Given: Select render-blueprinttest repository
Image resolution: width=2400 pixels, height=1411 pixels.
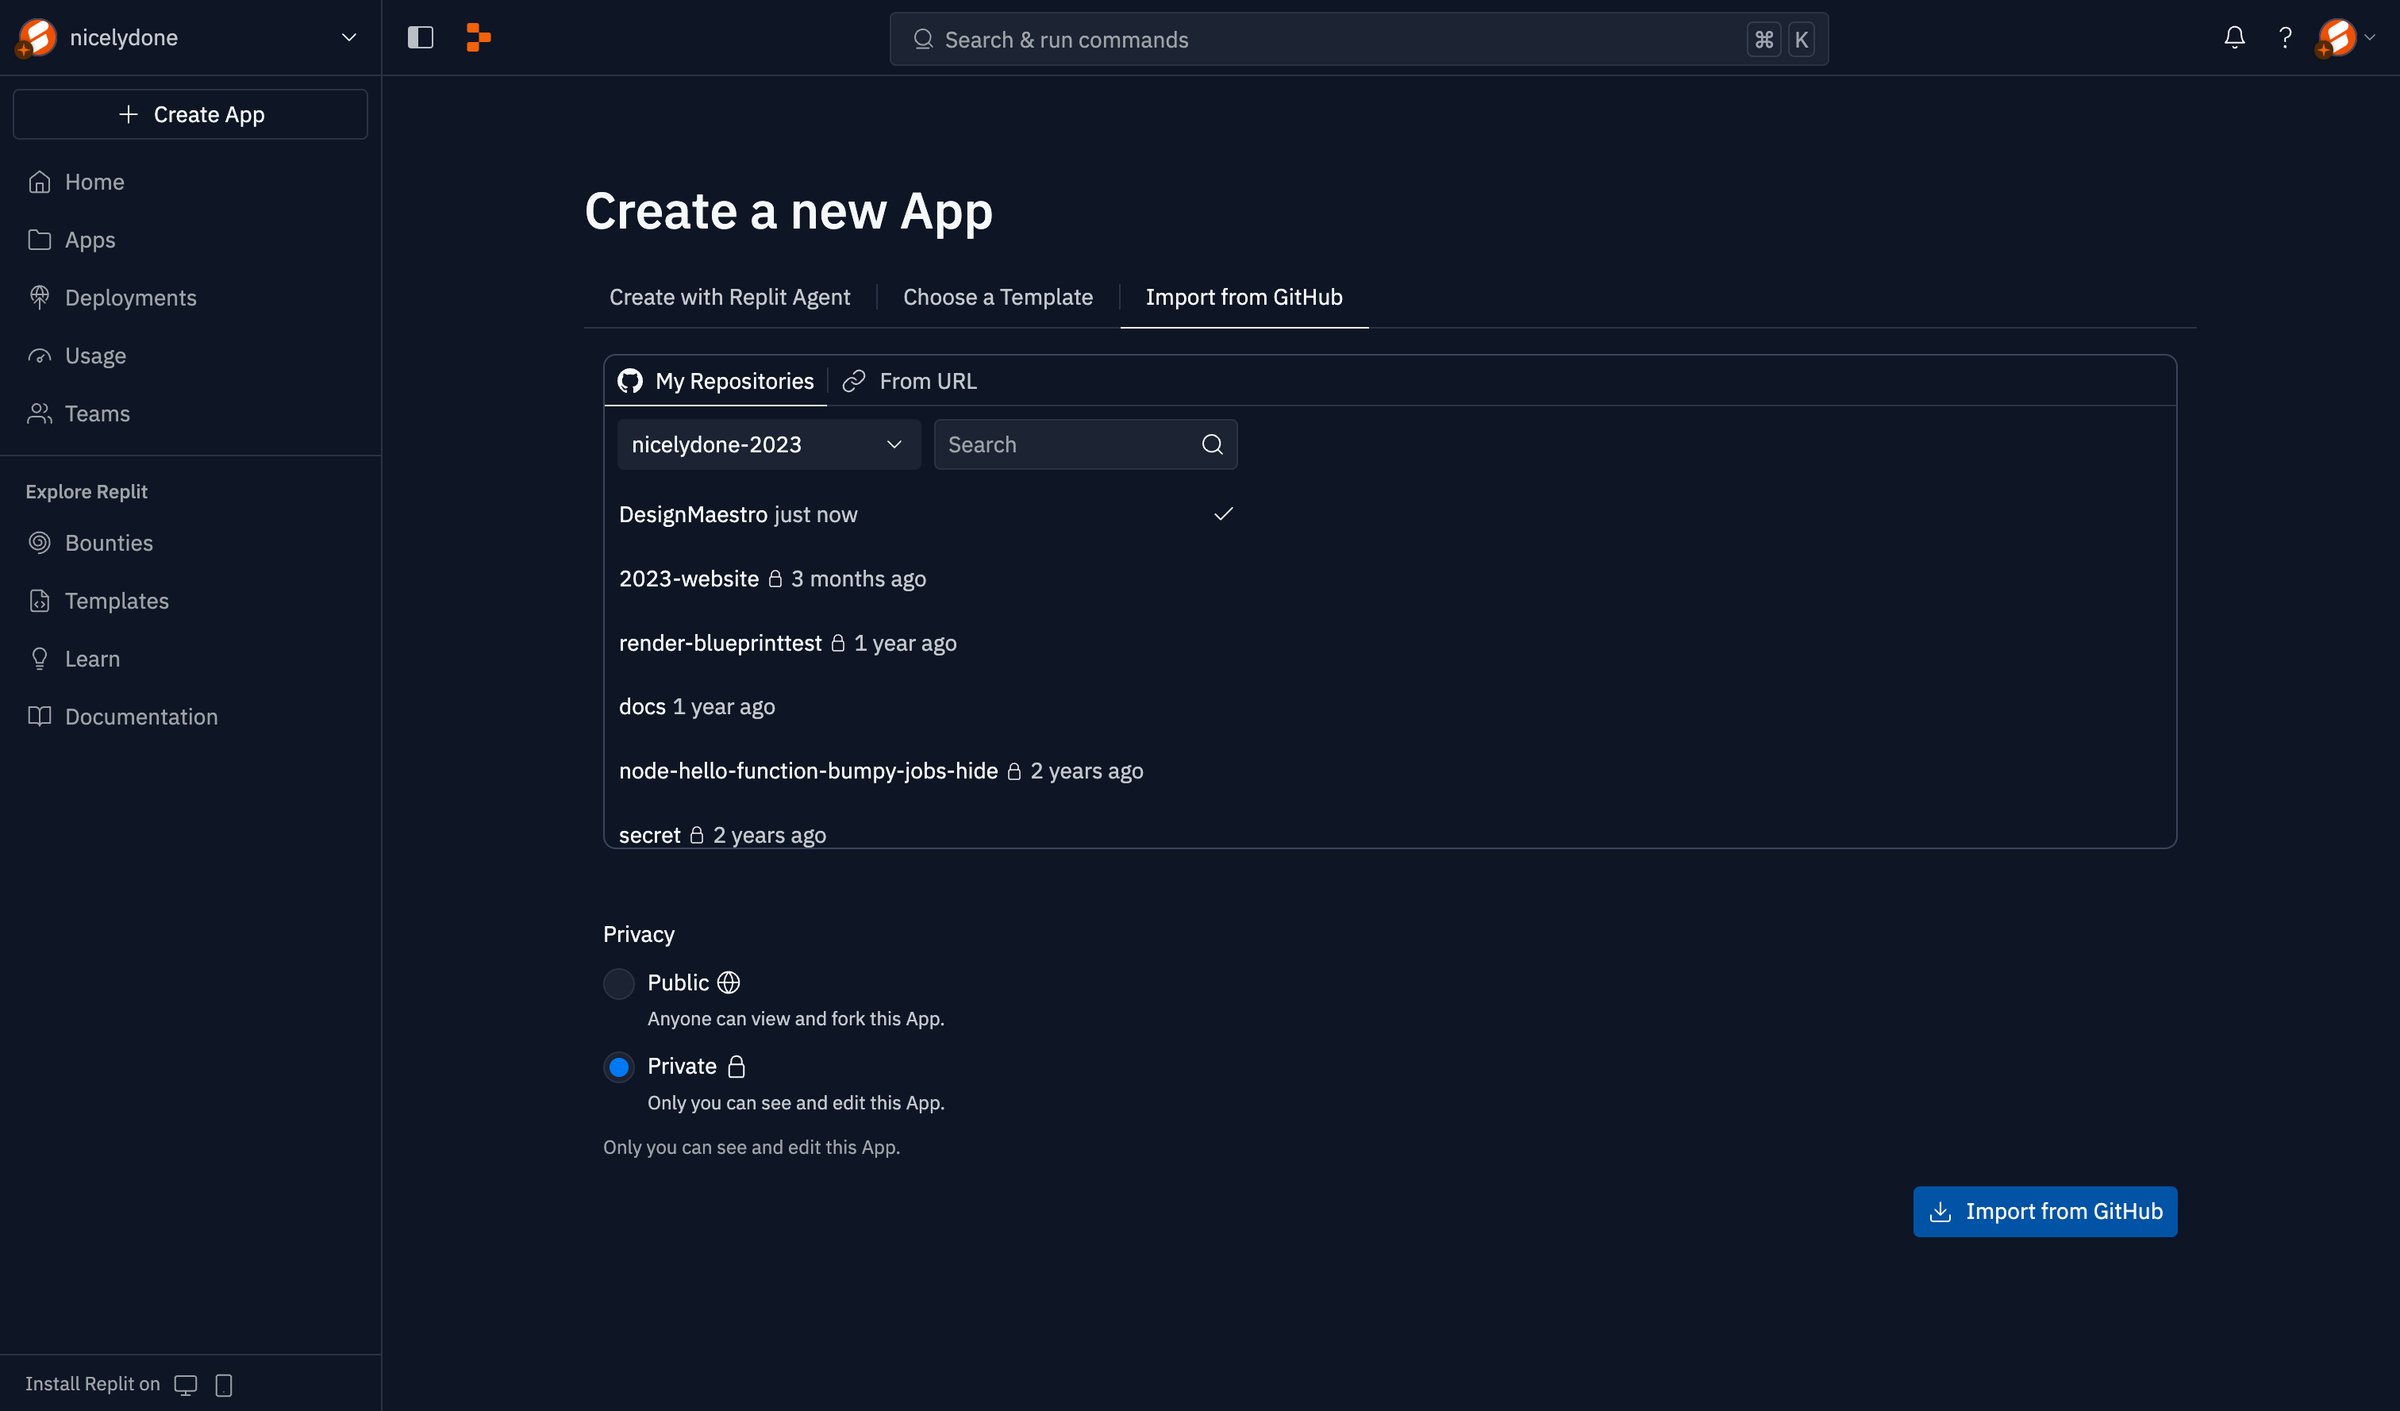Looking at the screenshot, I should tap(927, 642).
